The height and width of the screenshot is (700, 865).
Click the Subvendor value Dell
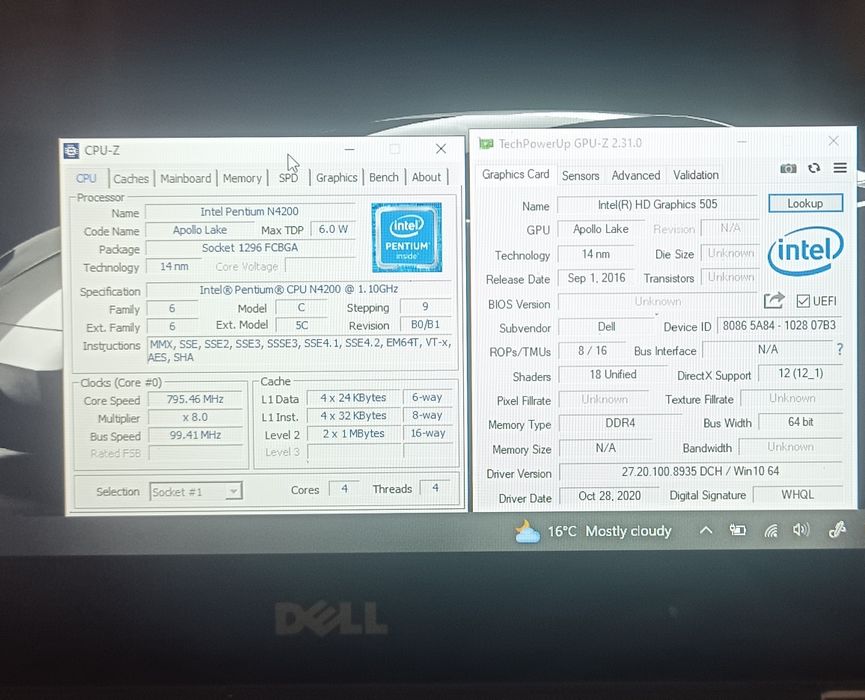(x=606, y=327)
